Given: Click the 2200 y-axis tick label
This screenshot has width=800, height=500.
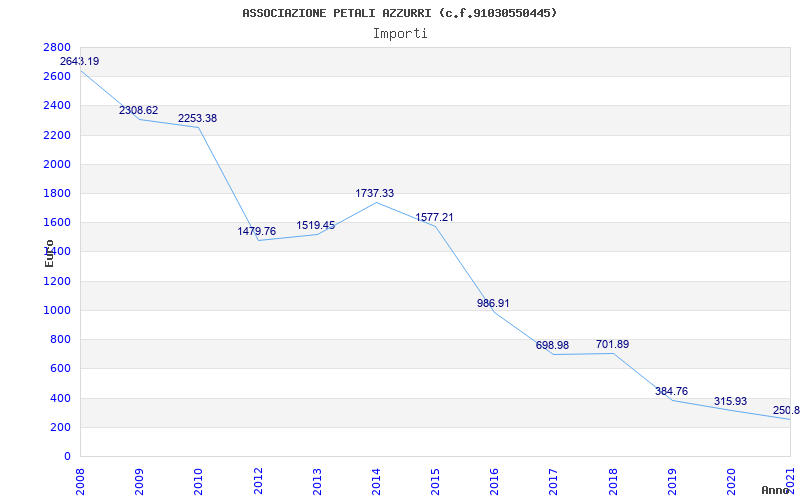Looking at the screenshot, I should [57, 135].
